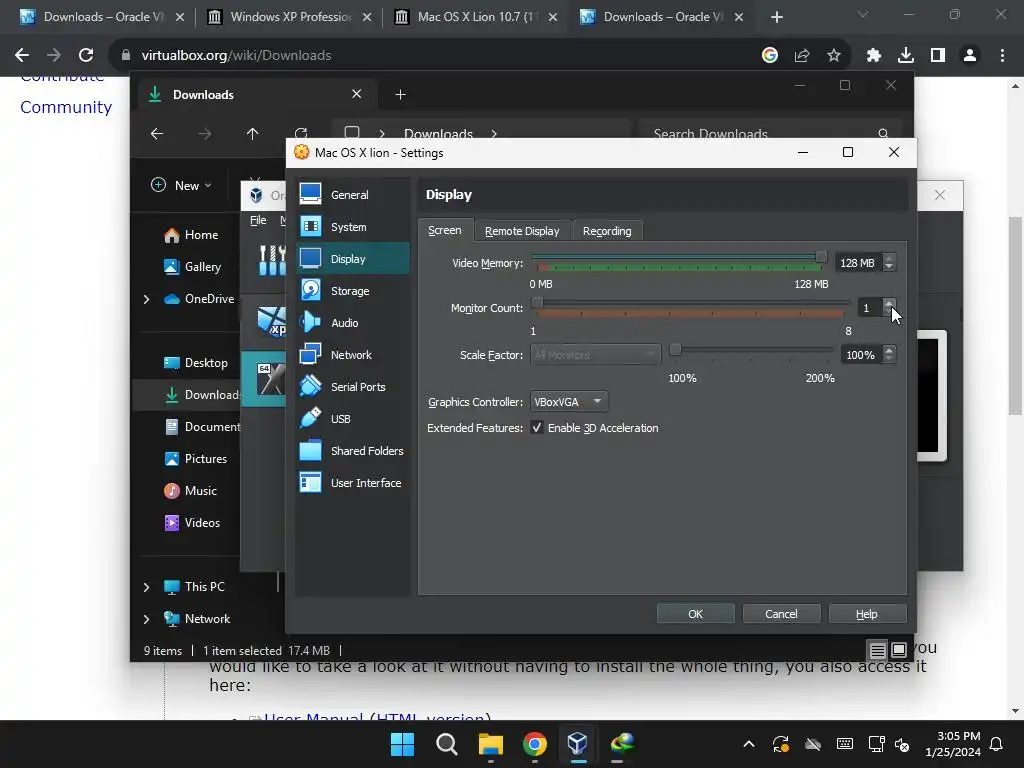Click the Community link on webpage
1024x768 pixels.
66,107
